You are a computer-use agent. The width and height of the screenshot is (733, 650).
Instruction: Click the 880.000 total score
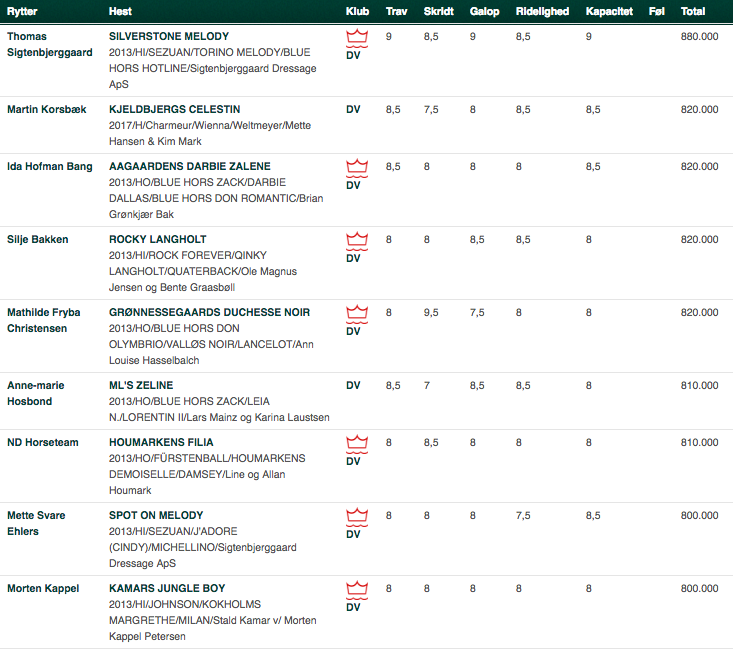click(699, 36)
